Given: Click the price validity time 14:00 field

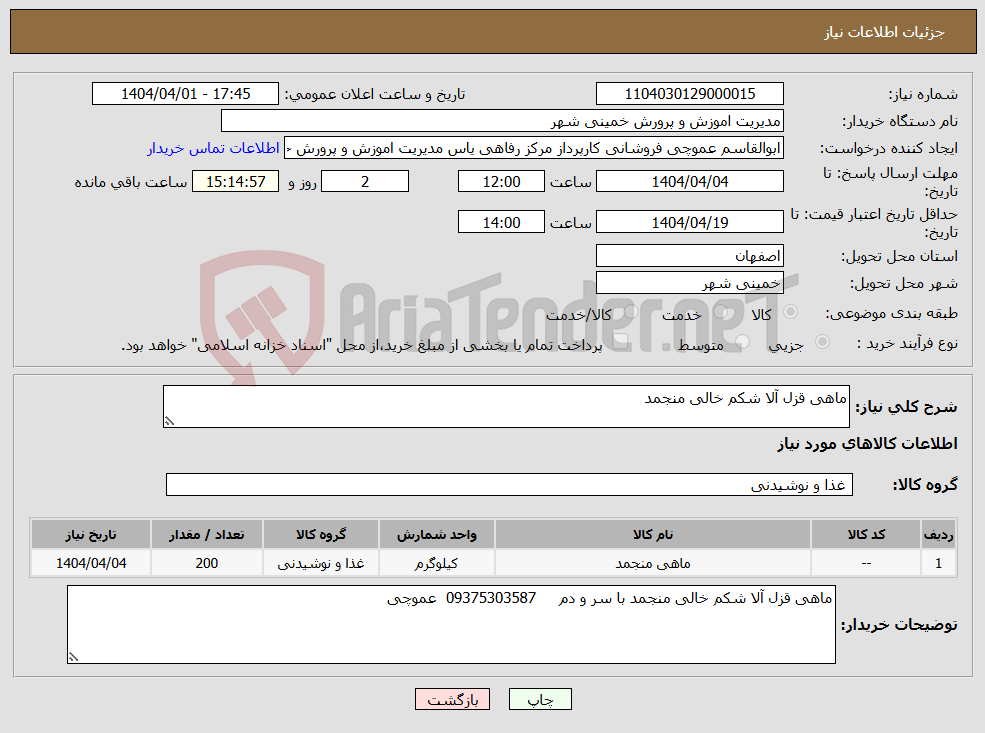Looking at the screenshot, I should [501, 222].
